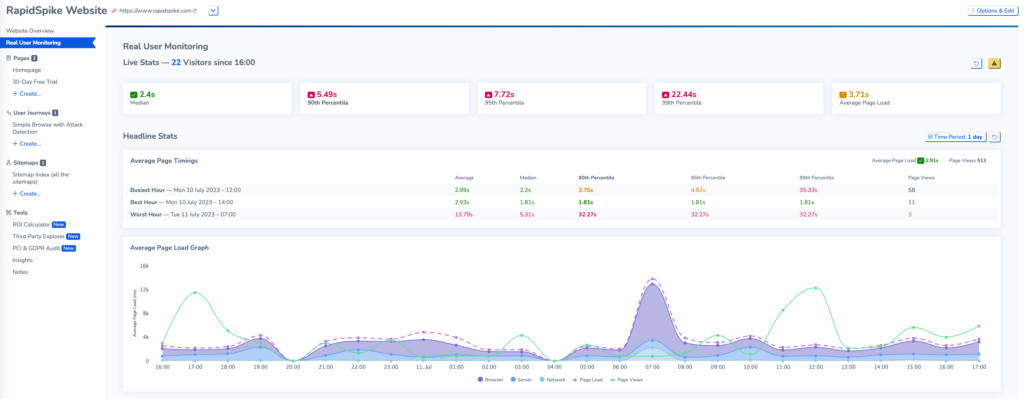This screenshot has width=1024, height=399.
Task: Click the 22 visitors count
Action: [176, 63]
